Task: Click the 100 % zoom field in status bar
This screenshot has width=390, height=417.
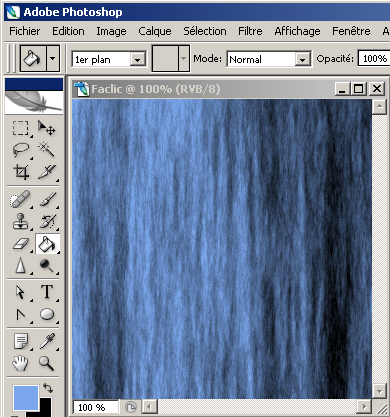Action: (x=95, y=407)
